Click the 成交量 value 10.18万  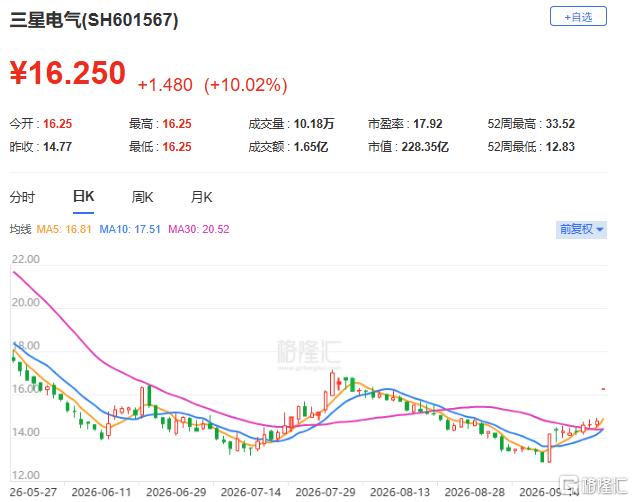coord(314,124)
